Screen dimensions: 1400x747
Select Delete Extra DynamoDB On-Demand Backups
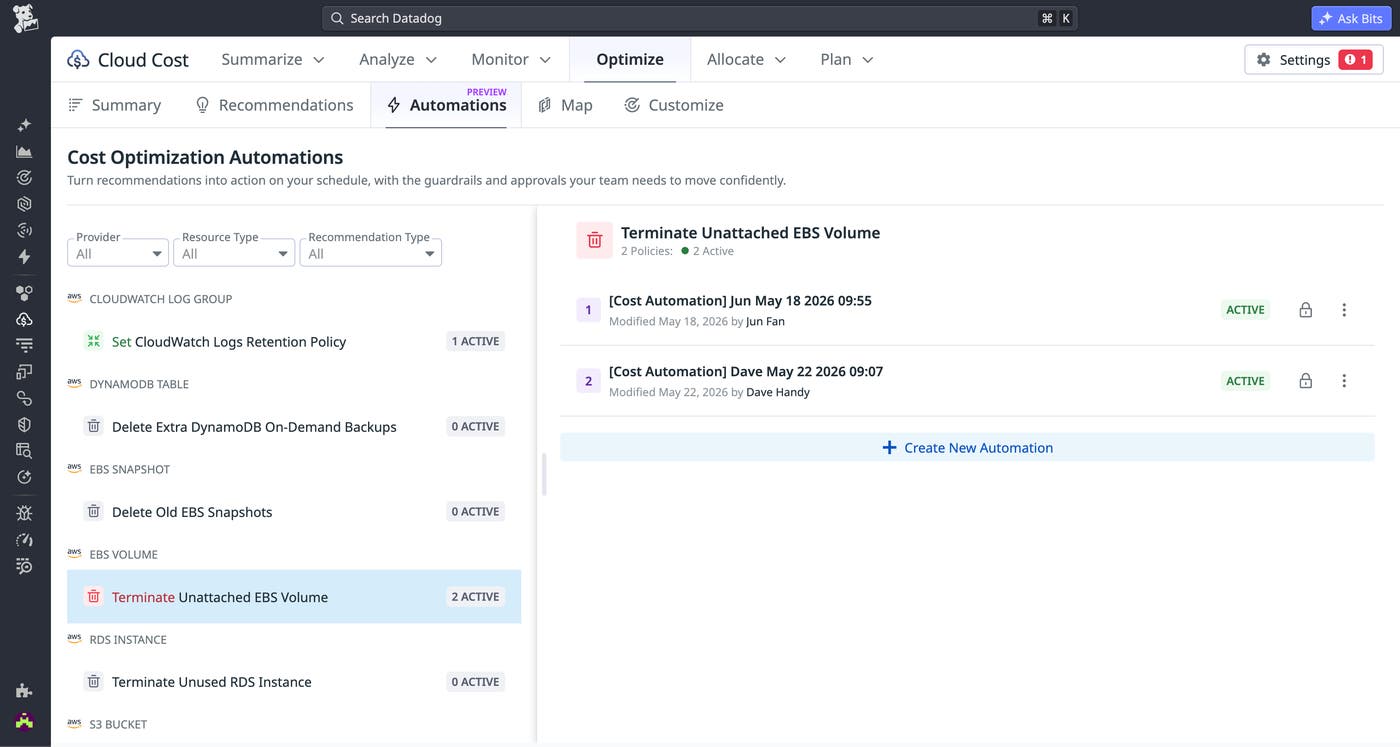294,426
